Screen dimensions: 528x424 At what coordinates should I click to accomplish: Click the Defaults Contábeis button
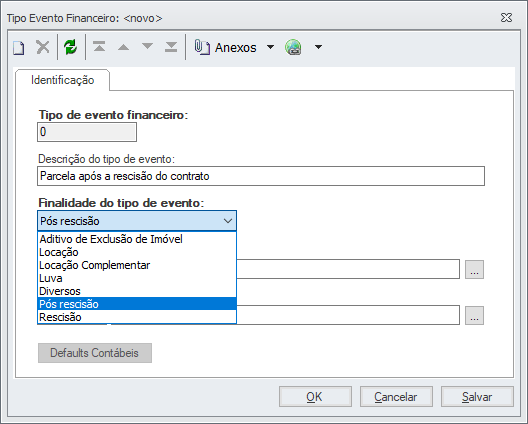[x=95, y=353]
